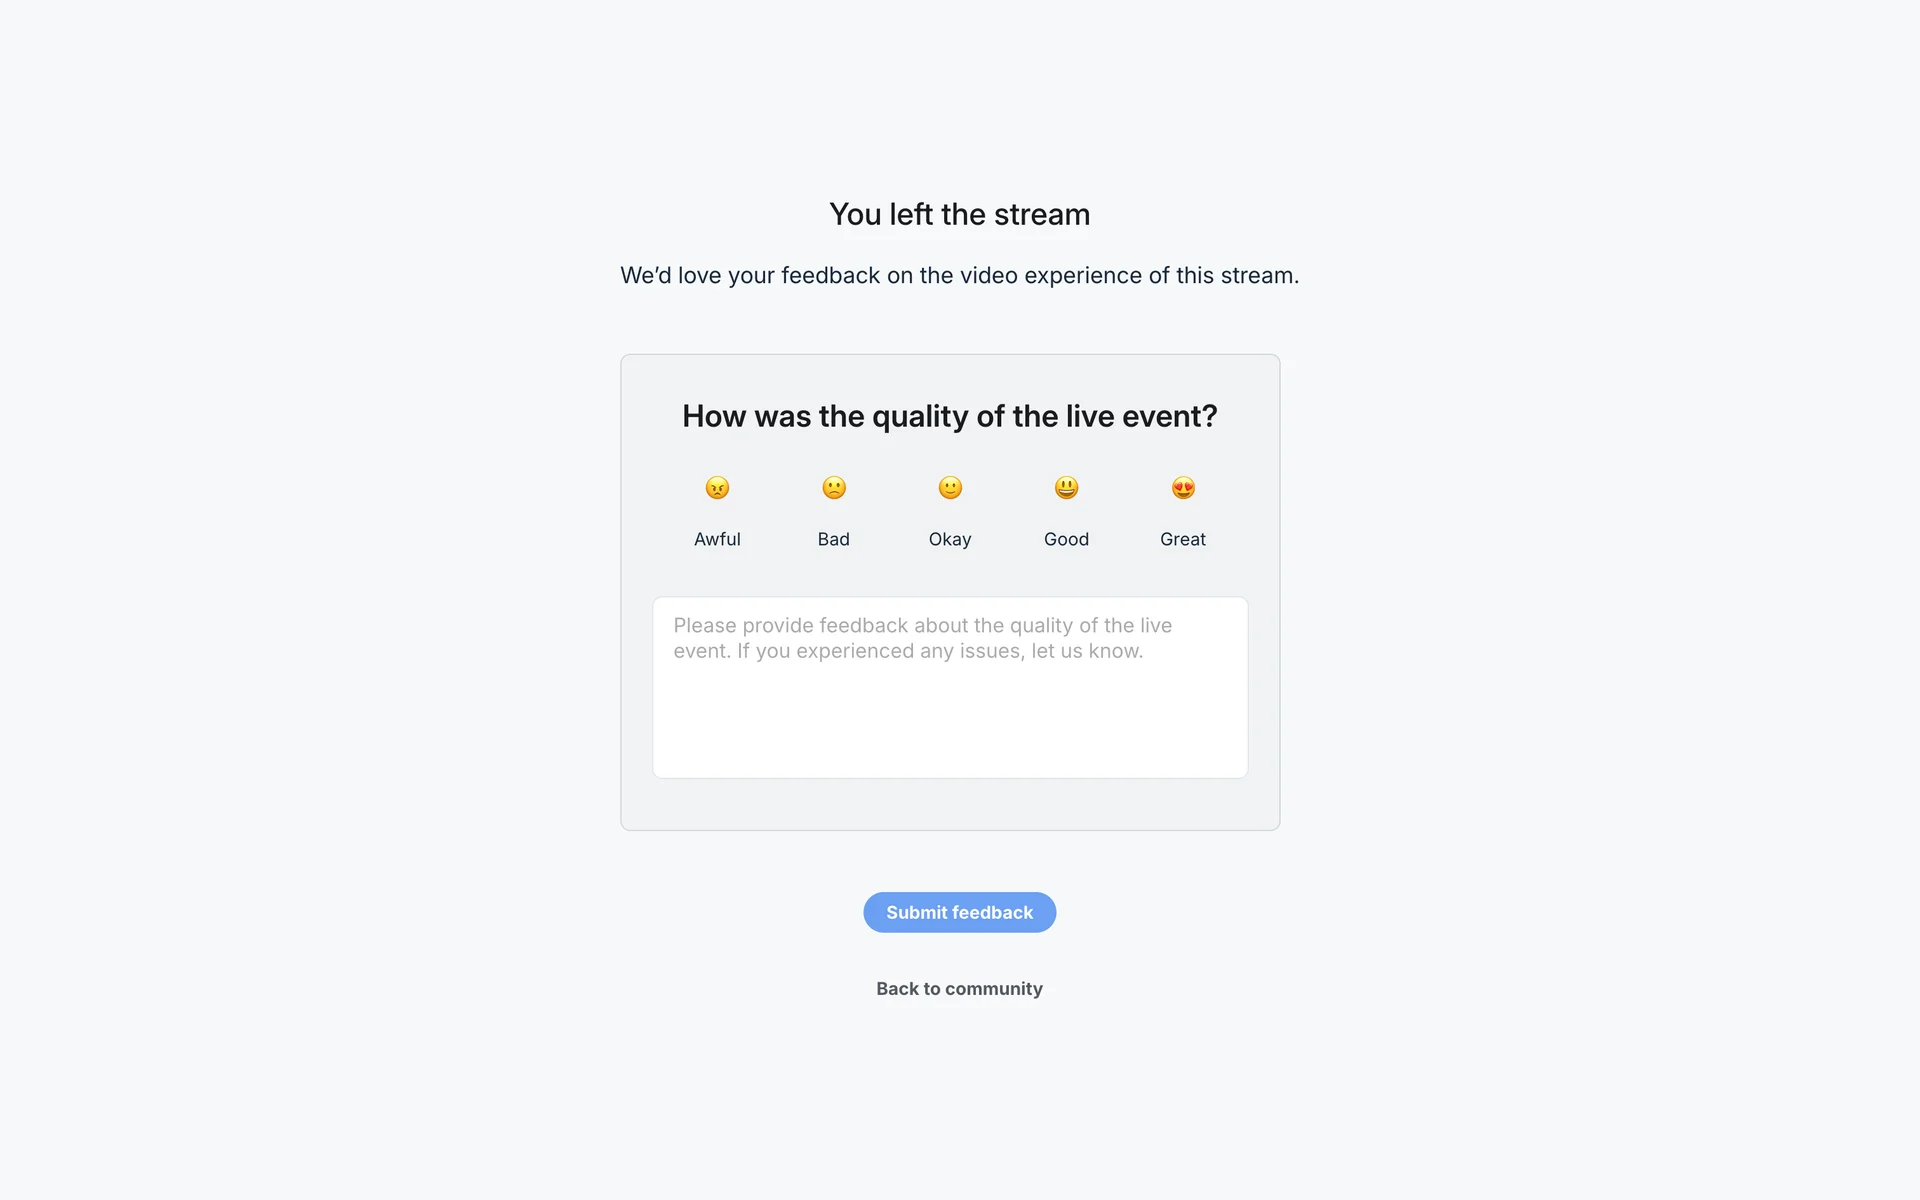The height and width of the screenshot is (1200, 1920).
Task: Choose the slightly smiling Okay emoji
Action: 950,488
